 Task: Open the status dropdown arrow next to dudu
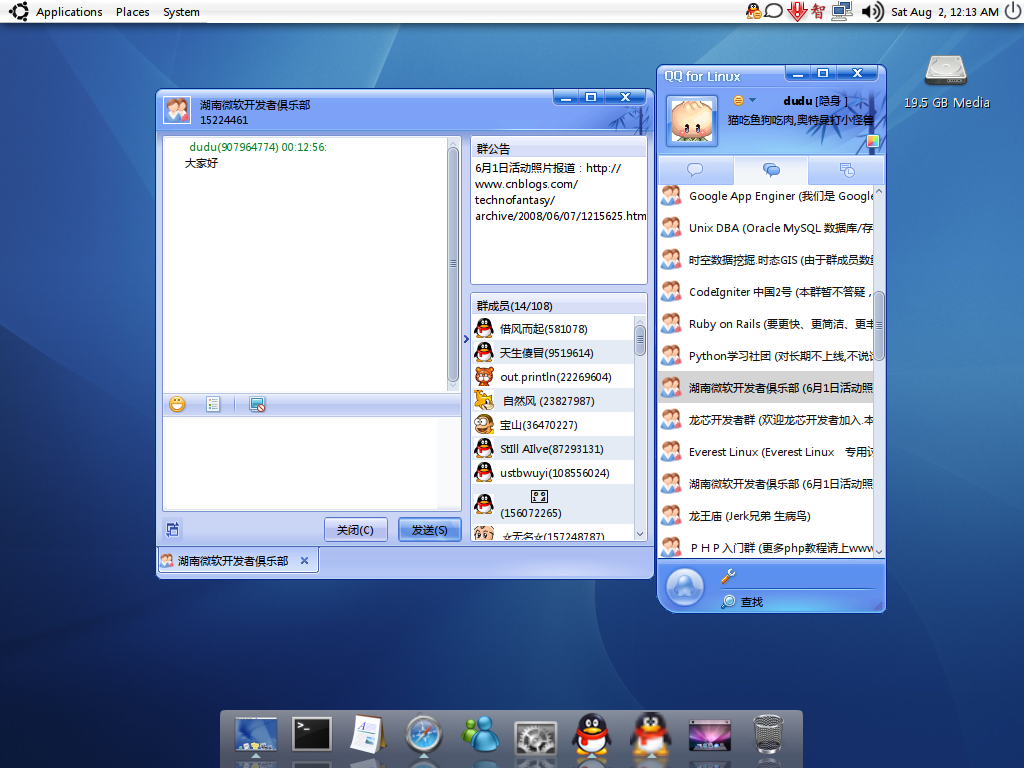752,101
